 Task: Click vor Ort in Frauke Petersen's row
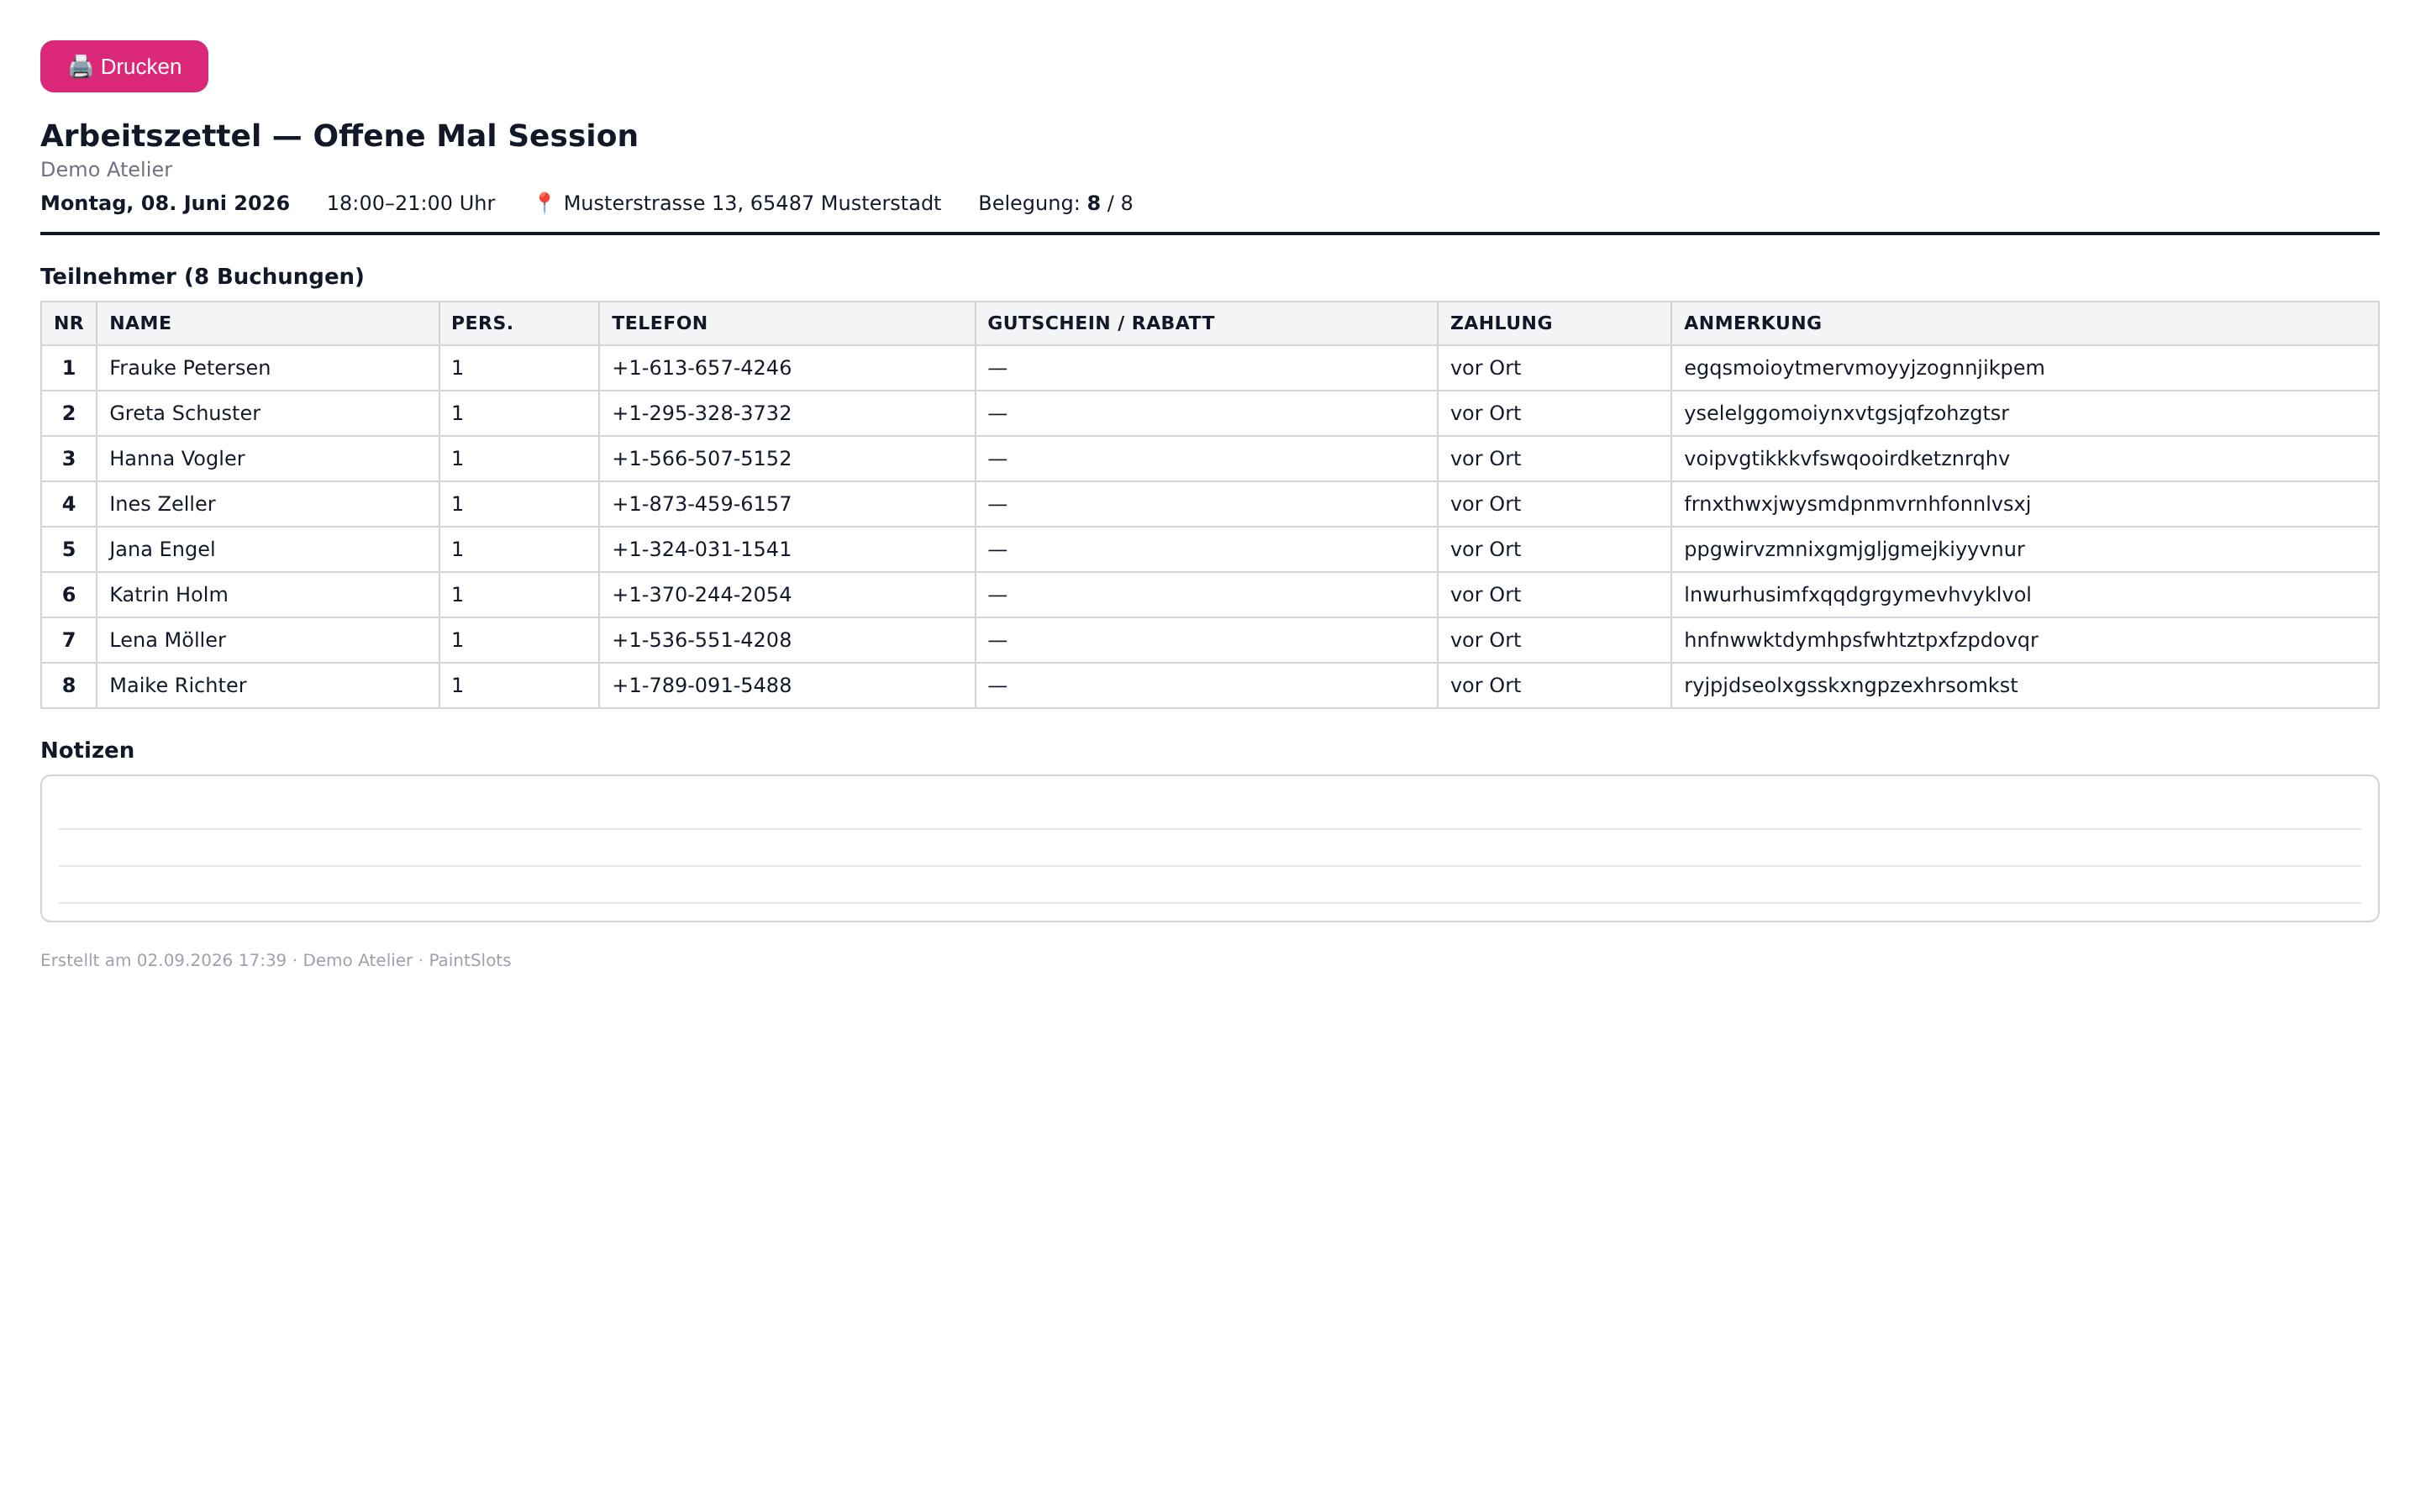[1485, 368]
